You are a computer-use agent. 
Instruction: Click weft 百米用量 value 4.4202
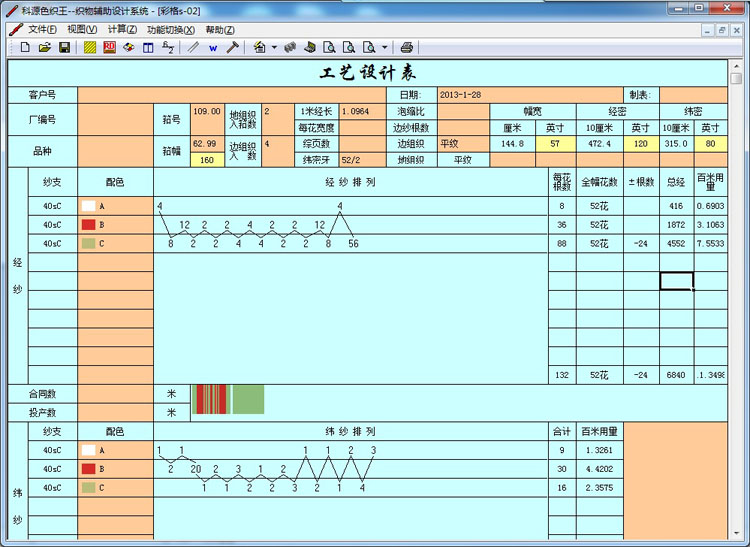pyautogui.click(x=600, y=469)
